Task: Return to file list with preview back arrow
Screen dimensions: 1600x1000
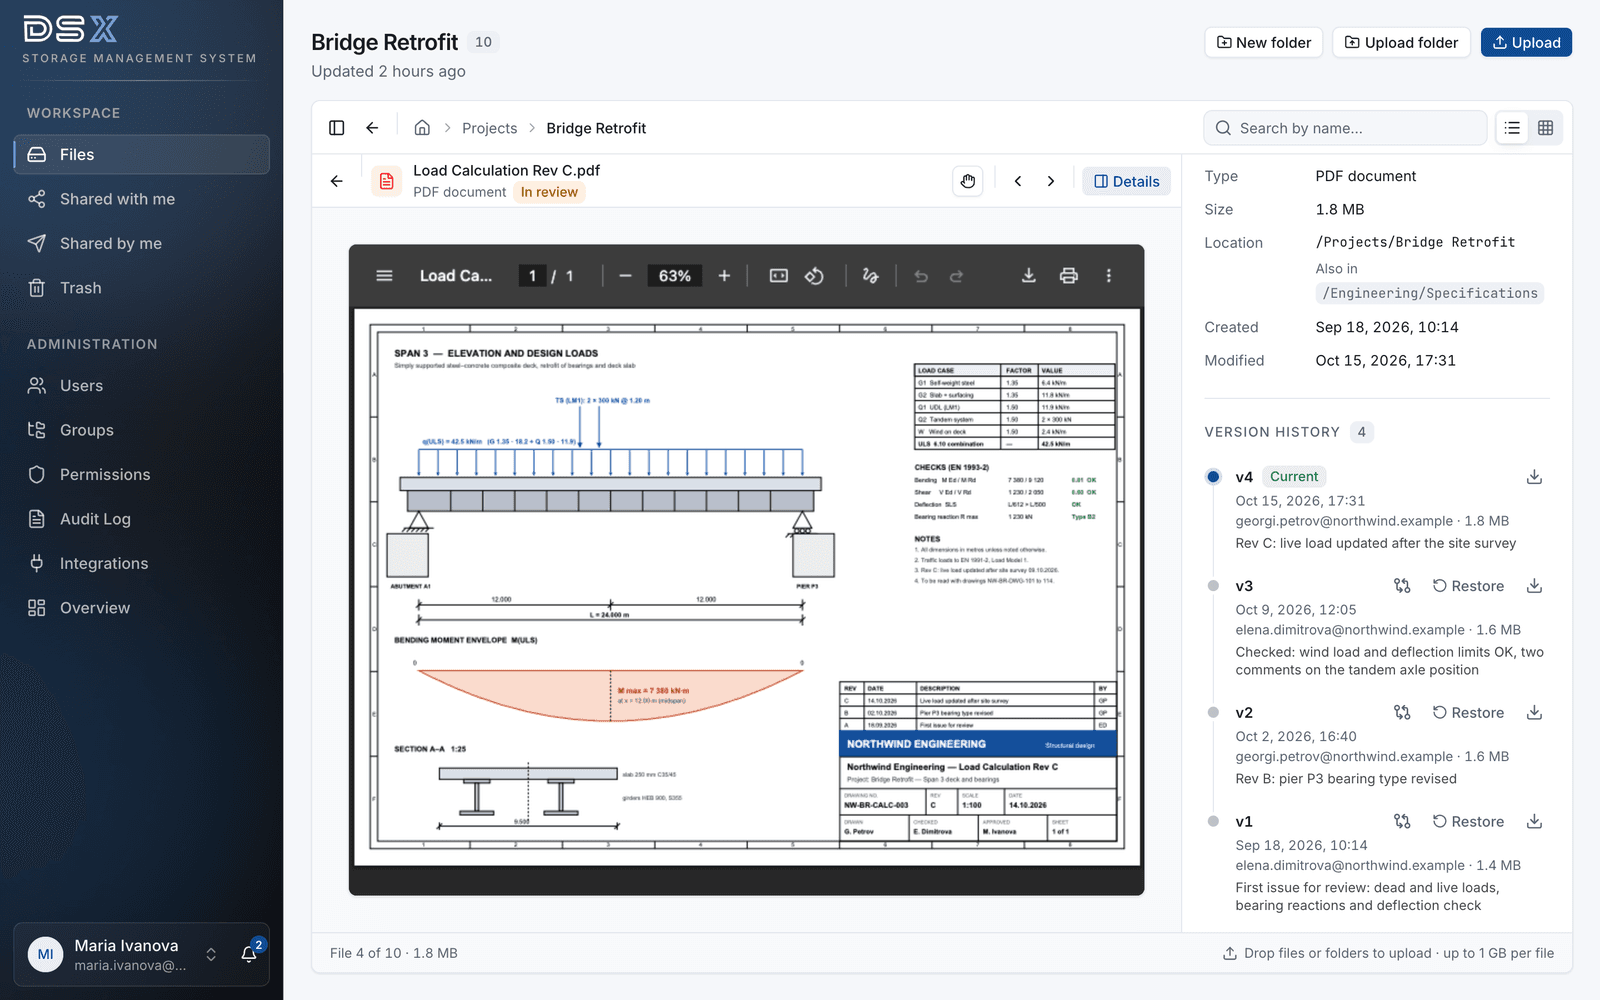Action: 337,181
